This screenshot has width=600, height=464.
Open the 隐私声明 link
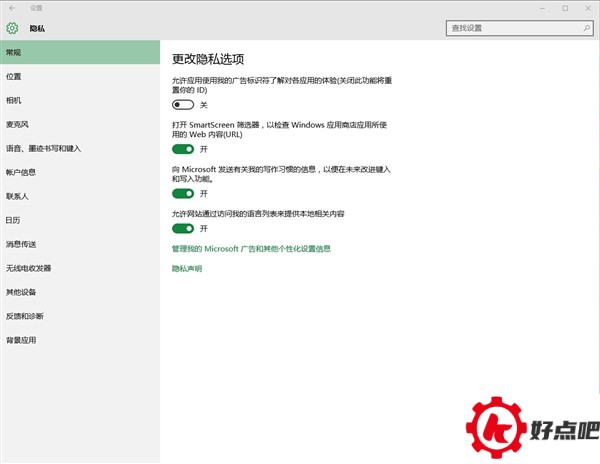(x=187, y=269)
